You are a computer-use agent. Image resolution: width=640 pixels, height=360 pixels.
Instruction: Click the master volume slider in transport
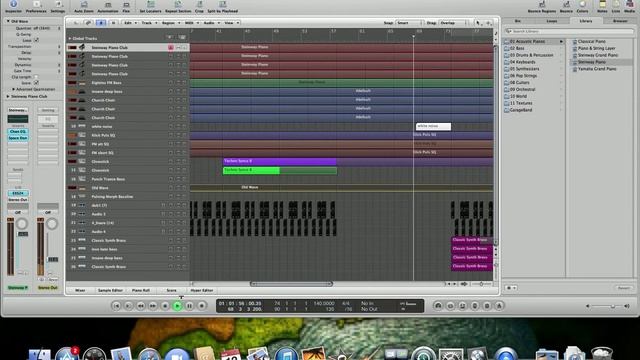(607, 306)
